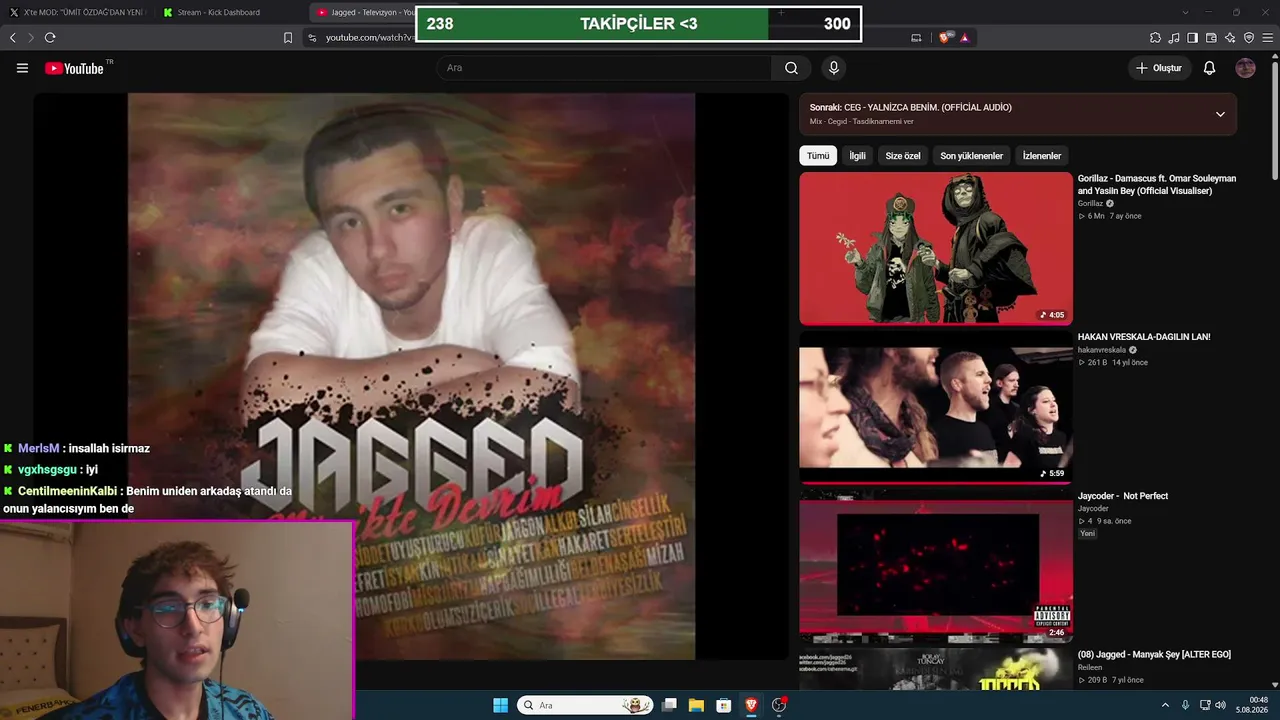
Task: Open the Hakan Vreskala video thumbnail
Action: point(936,408)
